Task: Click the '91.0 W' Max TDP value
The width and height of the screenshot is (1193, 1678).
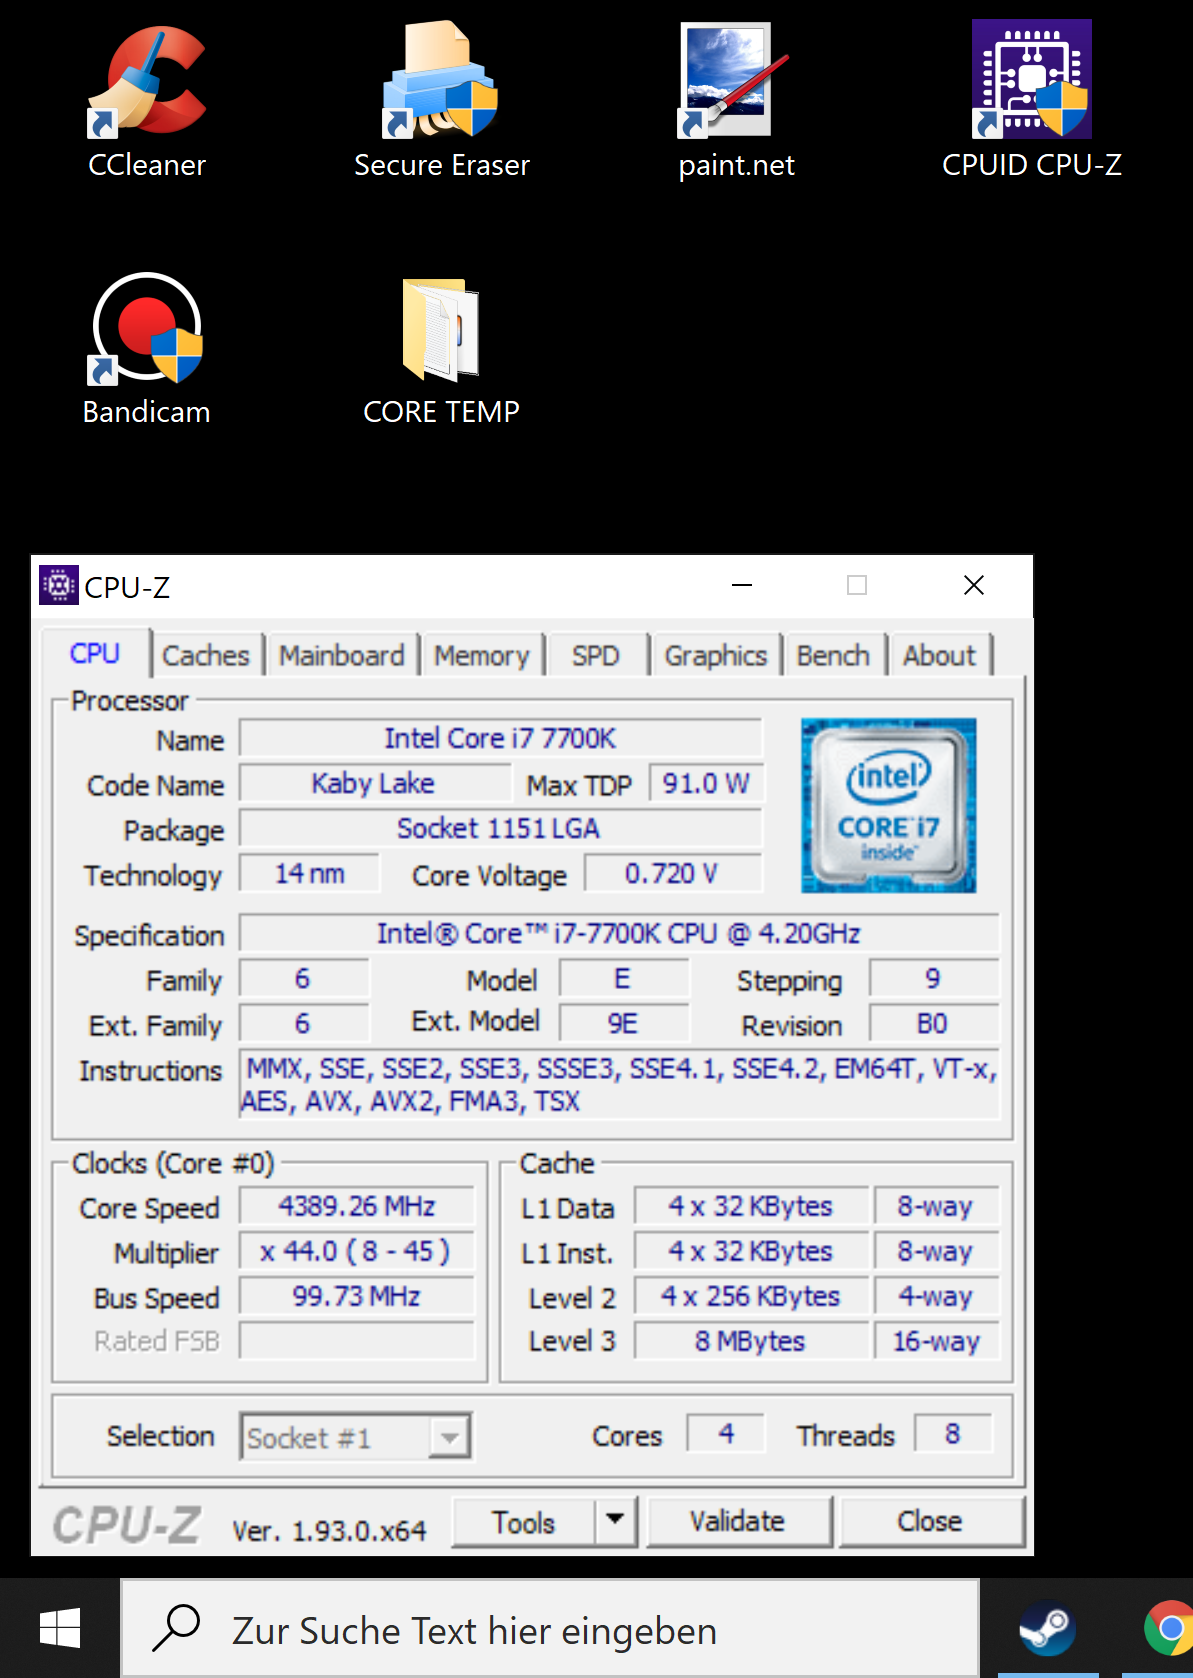Action: 706,783
